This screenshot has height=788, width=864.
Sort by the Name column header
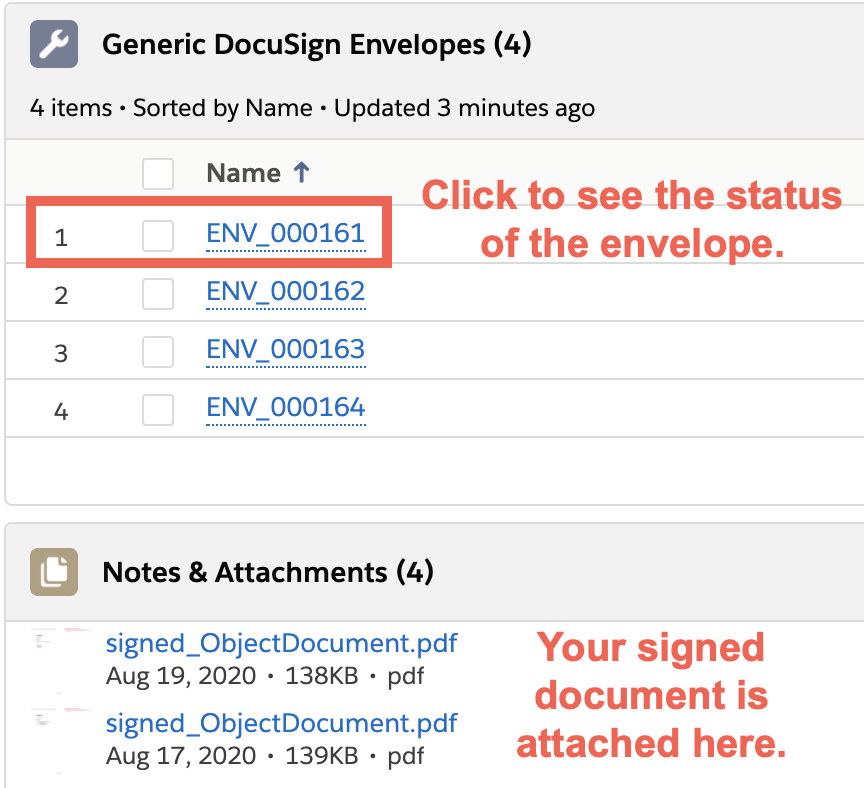point(244,173)
